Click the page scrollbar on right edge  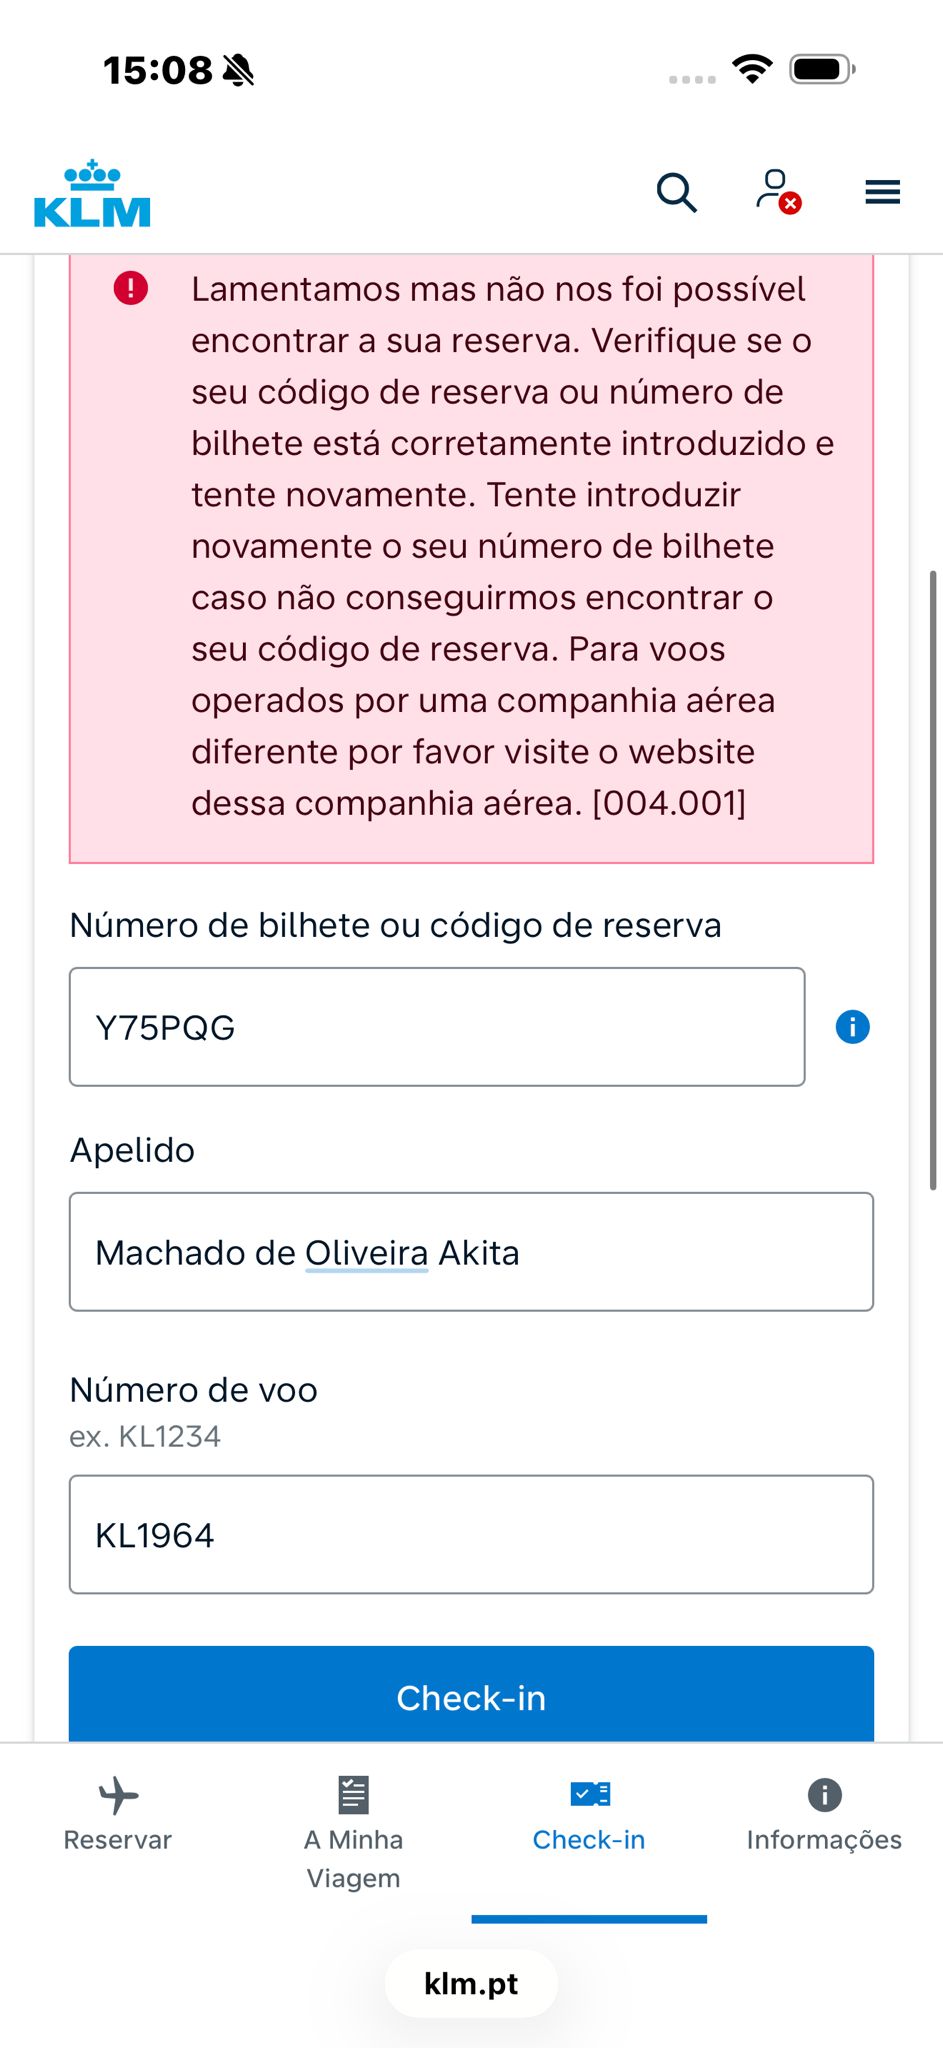933,880
